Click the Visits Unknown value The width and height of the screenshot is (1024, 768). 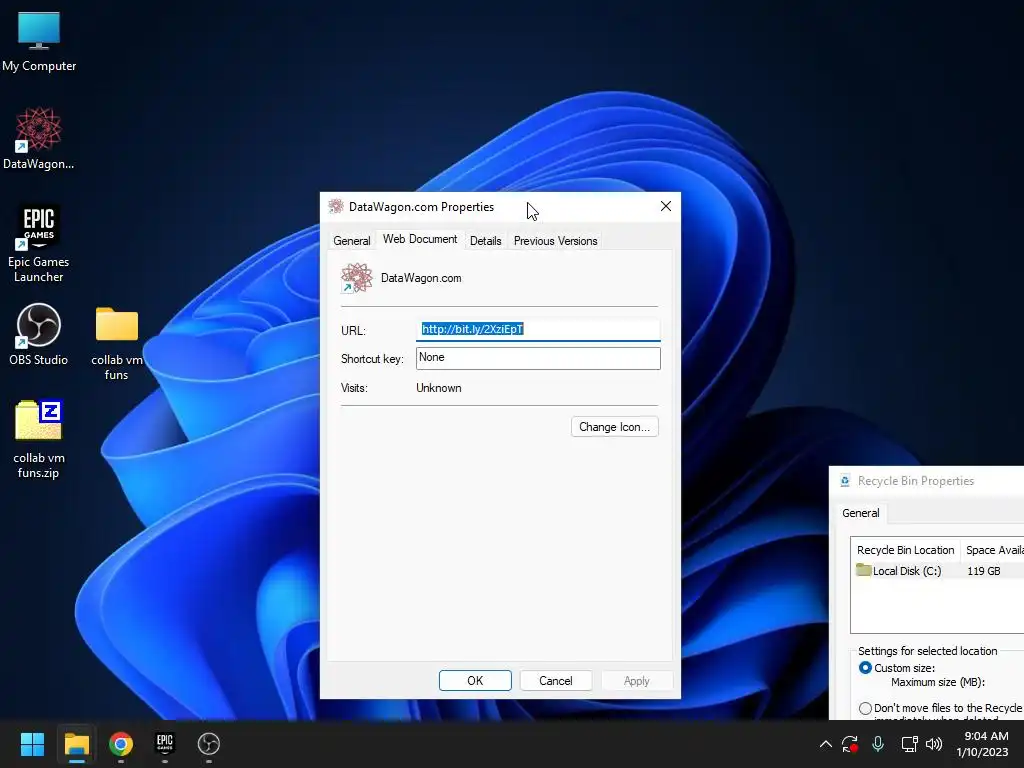pos(439,388)
